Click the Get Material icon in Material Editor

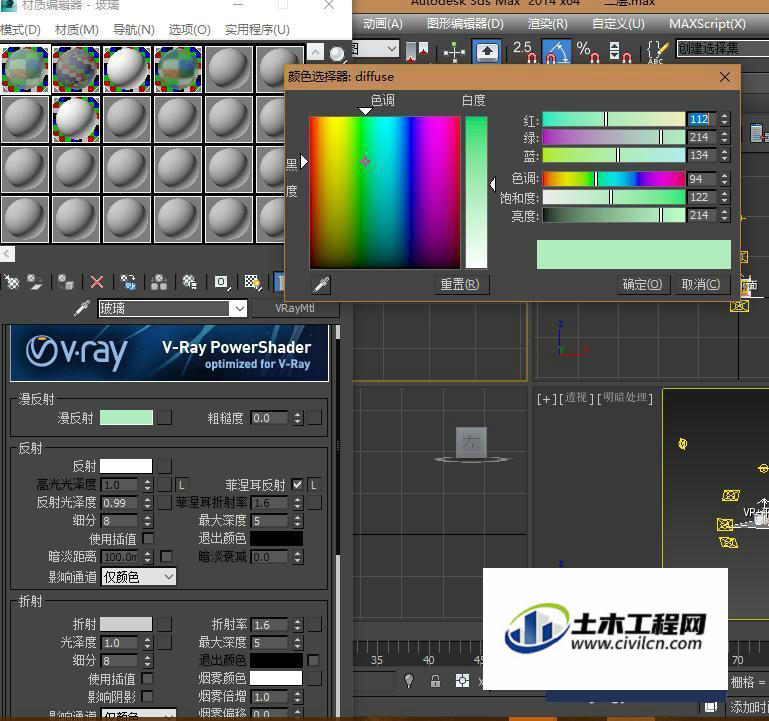pyautogui.click(x=12, y=282)
